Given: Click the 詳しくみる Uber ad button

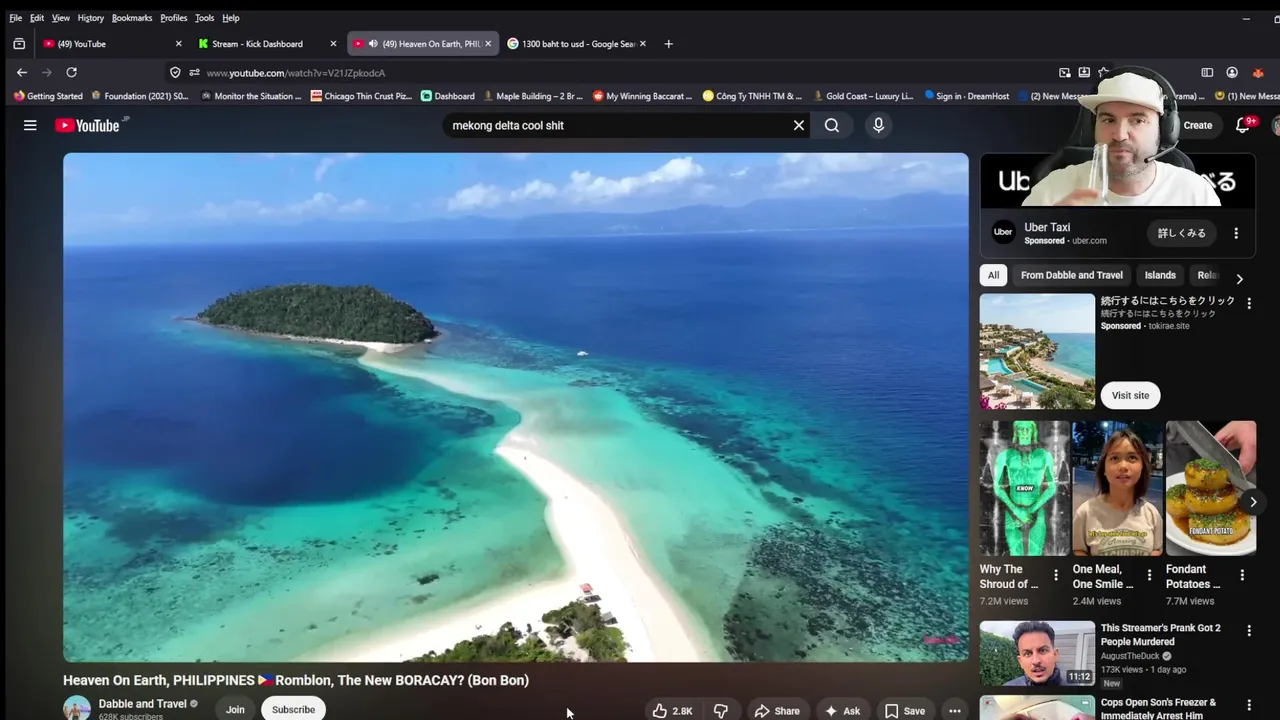Looking at the screenshot, I should [1182, 233].
